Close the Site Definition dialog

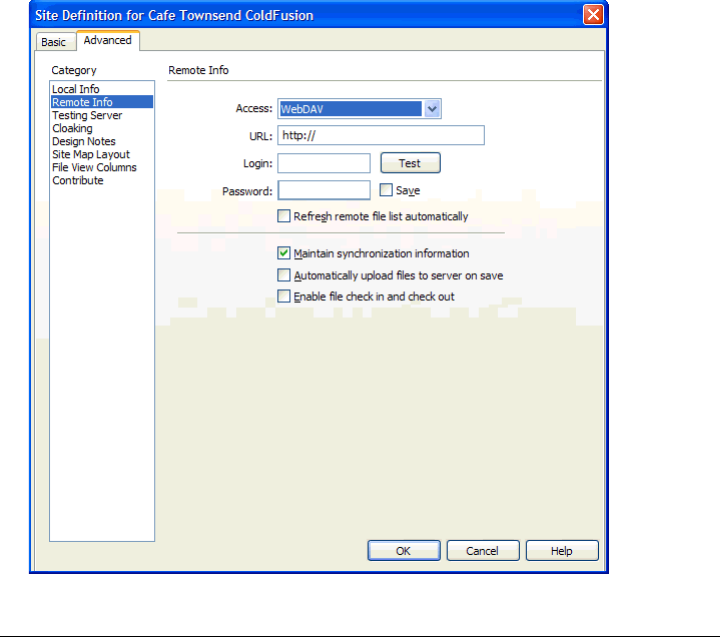coord(593,15)
